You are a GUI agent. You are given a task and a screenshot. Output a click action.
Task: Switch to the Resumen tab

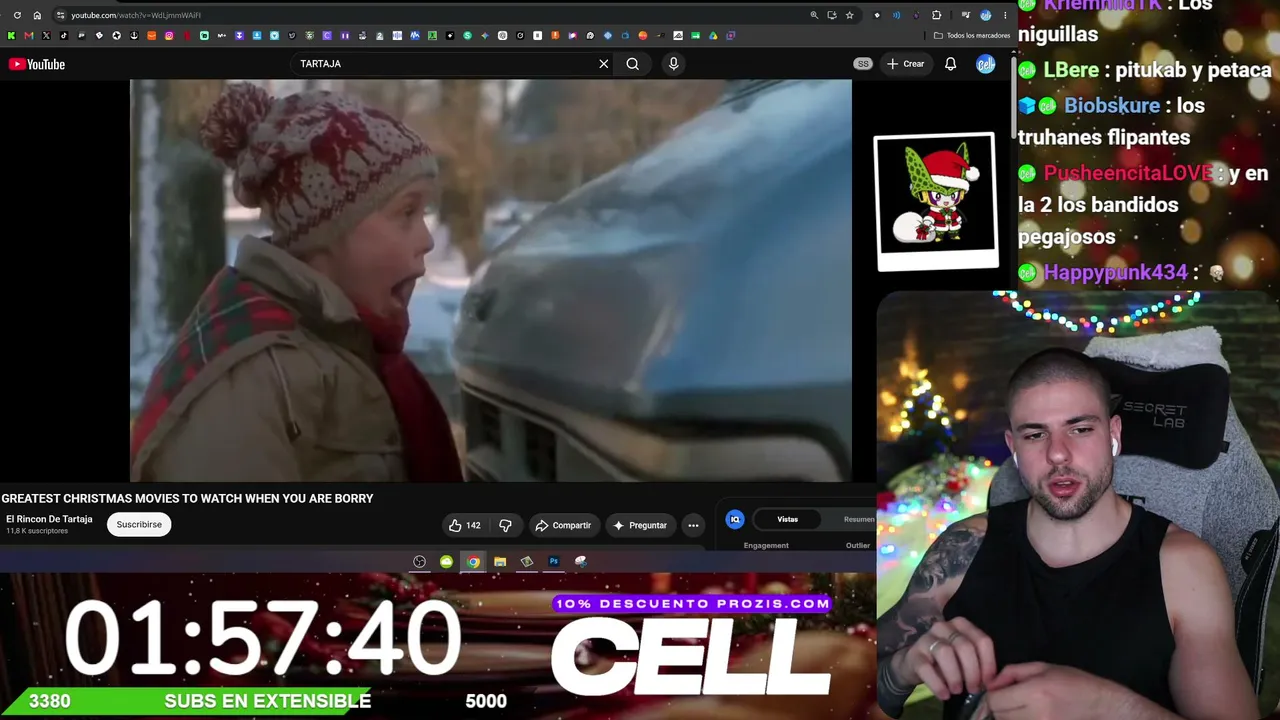(x=859, y=519)
